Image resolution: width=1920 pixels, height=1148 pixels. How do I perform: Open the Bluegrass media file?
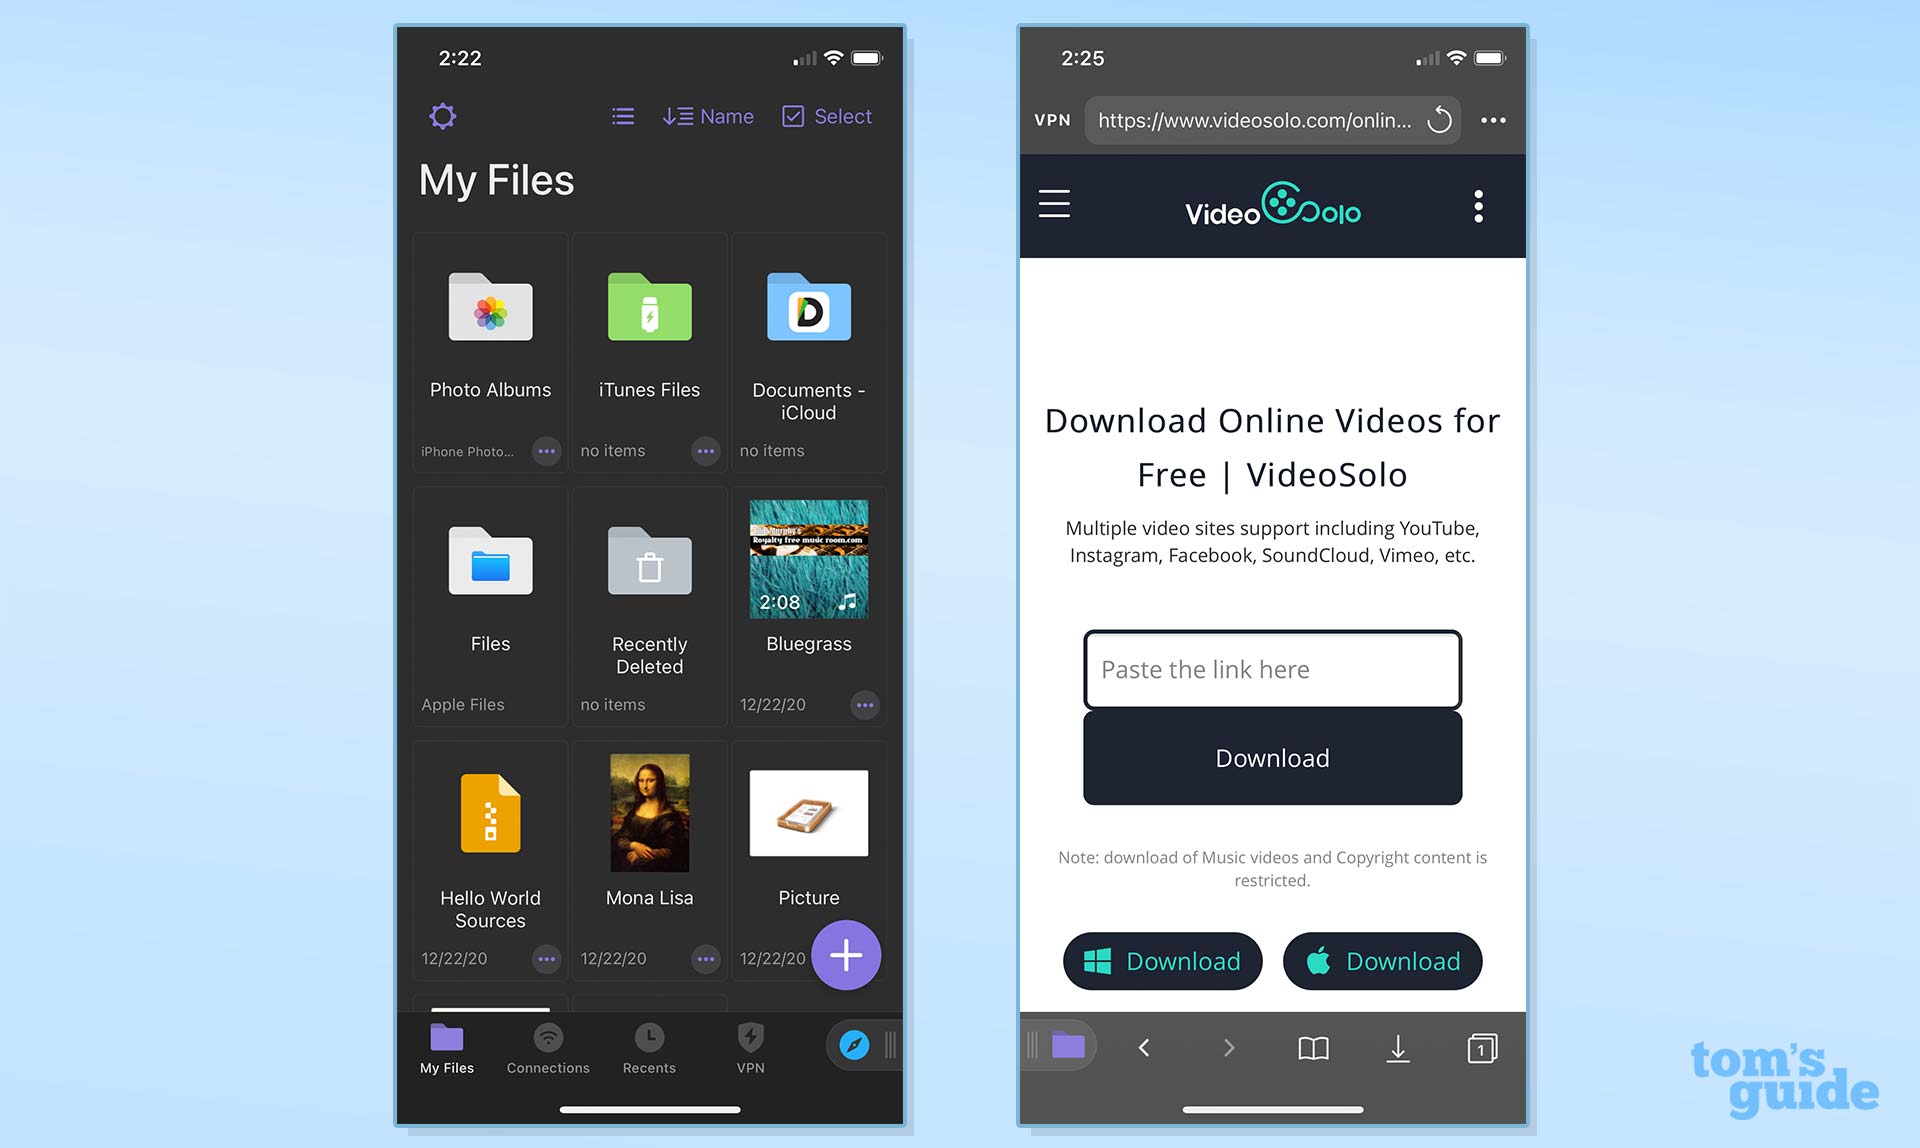click(809, 589)
